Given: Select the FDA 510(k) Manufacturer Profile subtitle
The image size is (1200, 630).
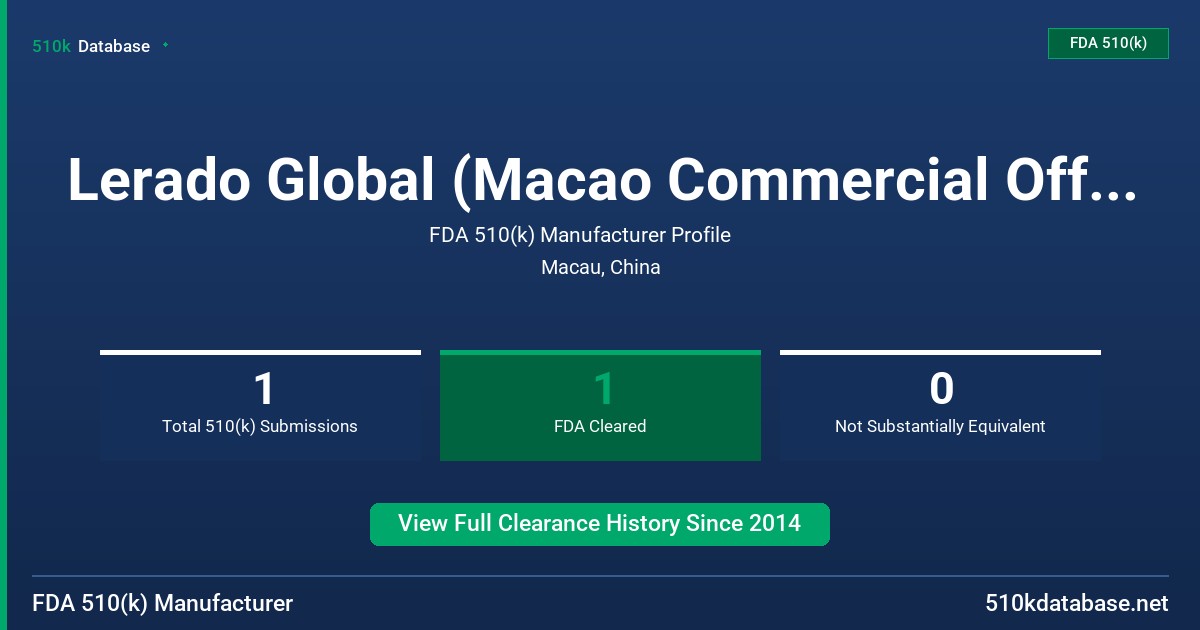Looking at the screenshot, I should point(580,235).
